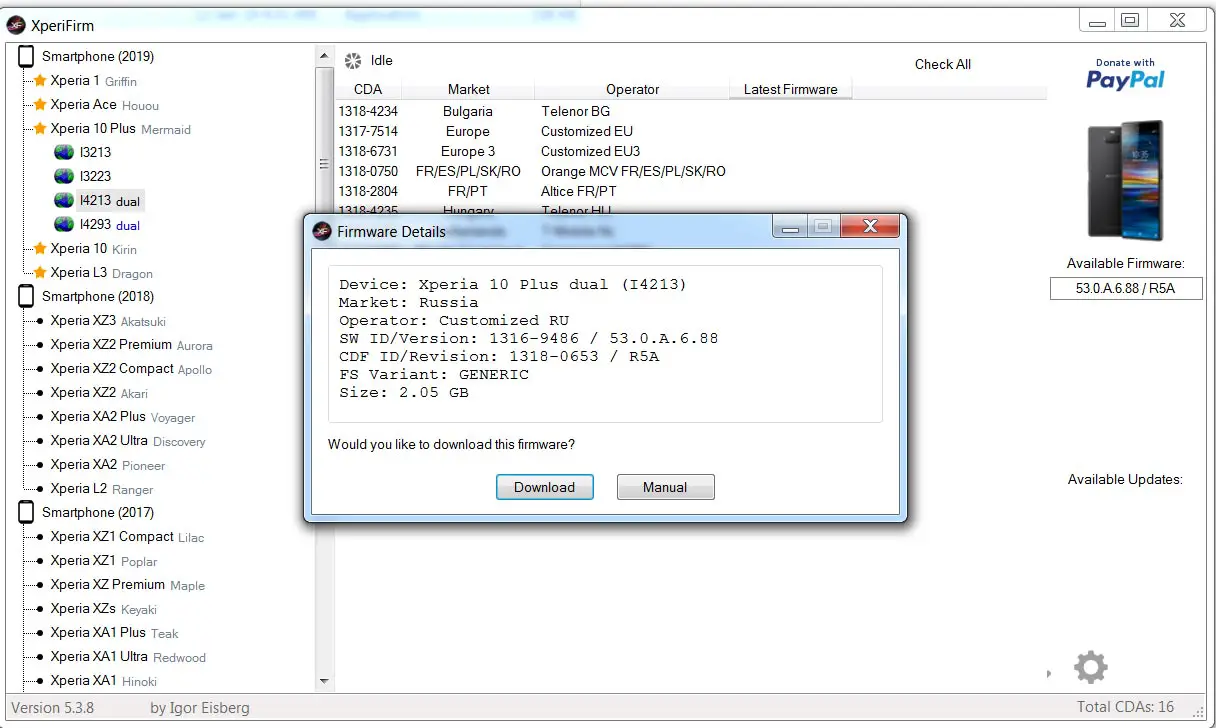Click the star icon beside Xperia L3
Viewport: 1216px width, 728px height.
tap(40, 273)
